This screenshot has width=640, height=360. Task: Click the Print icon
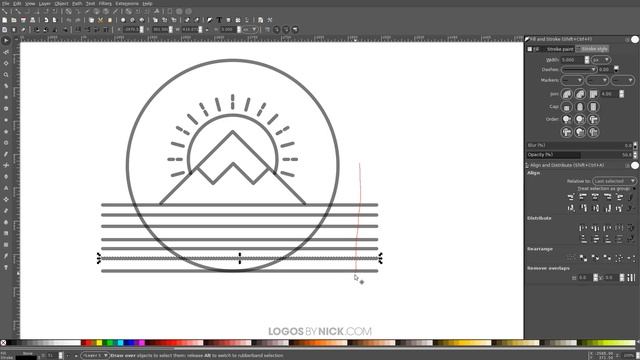pyautogui.click(x=33, y=20)
